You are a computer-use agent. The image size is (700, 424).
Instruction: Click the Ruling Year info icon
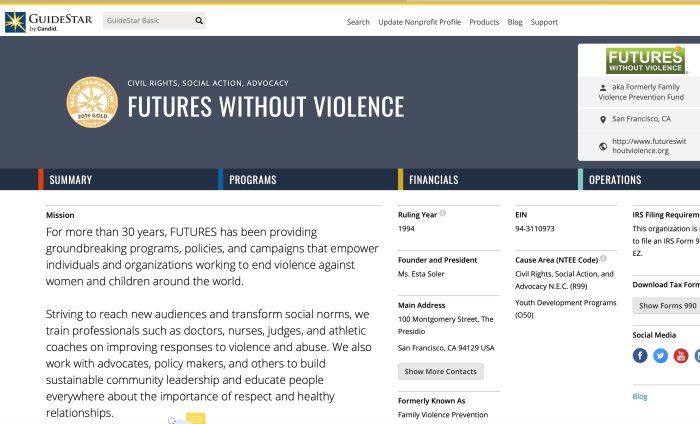[443, 213]
